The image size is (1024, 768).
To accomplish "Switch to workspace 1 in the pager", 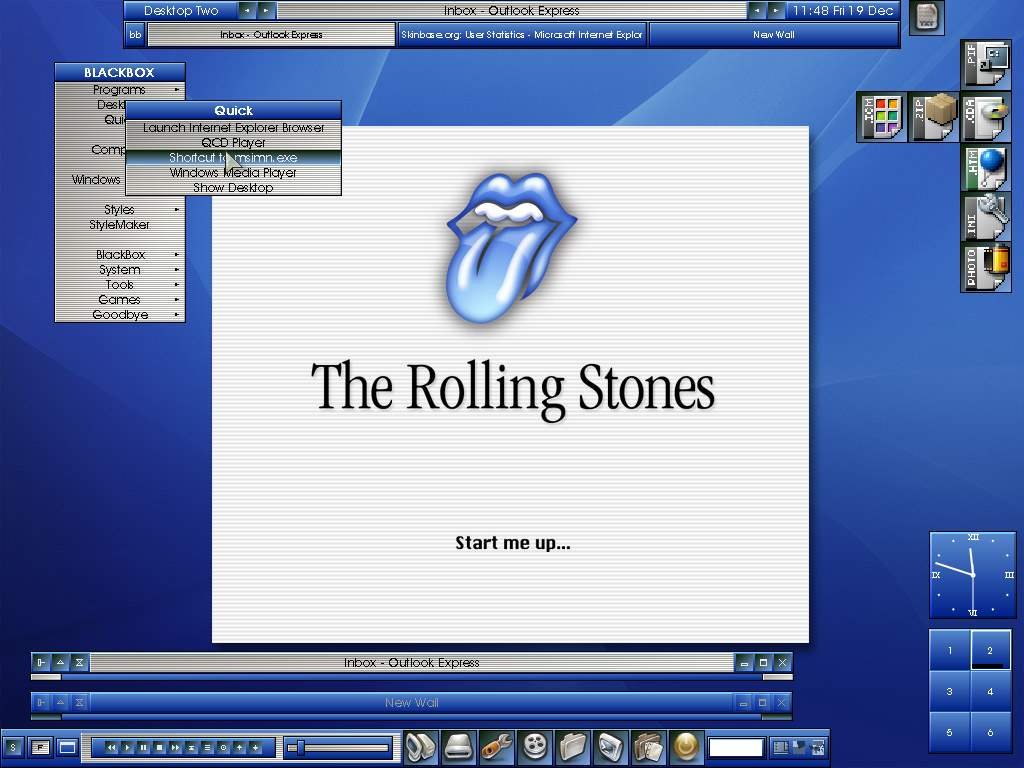I will [x=950, y=650].
